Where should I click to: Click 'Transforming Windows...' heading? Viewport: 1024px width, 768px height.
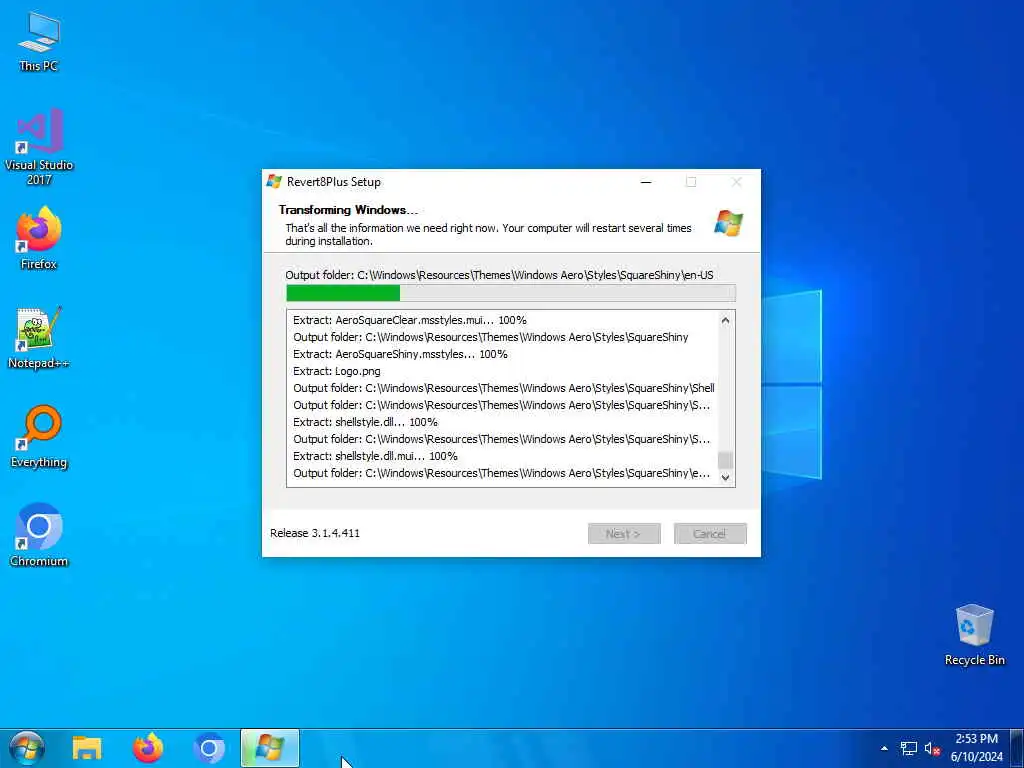(348, 210)
